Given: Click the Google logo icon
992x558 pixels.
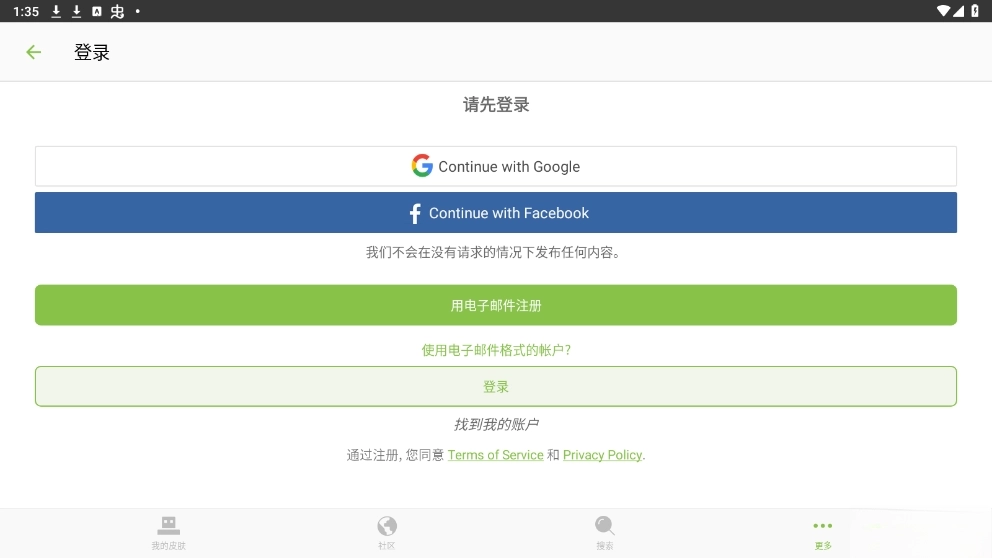Looking at the screenshot, I should (x=422, y=166).
